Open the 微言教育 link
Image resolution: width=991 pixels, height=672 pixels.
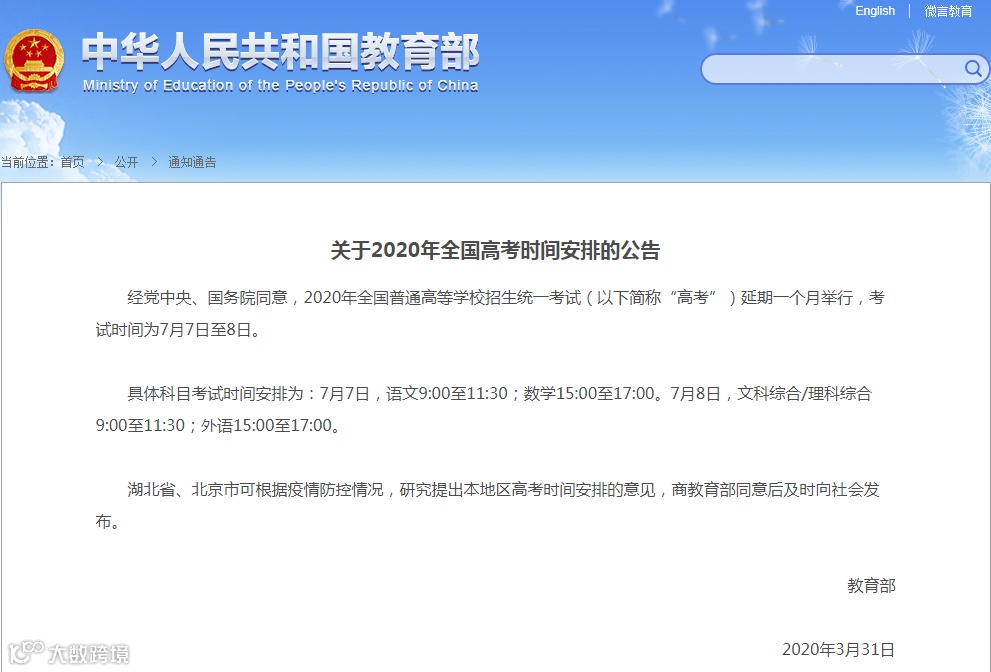click(x=948, y=11)
